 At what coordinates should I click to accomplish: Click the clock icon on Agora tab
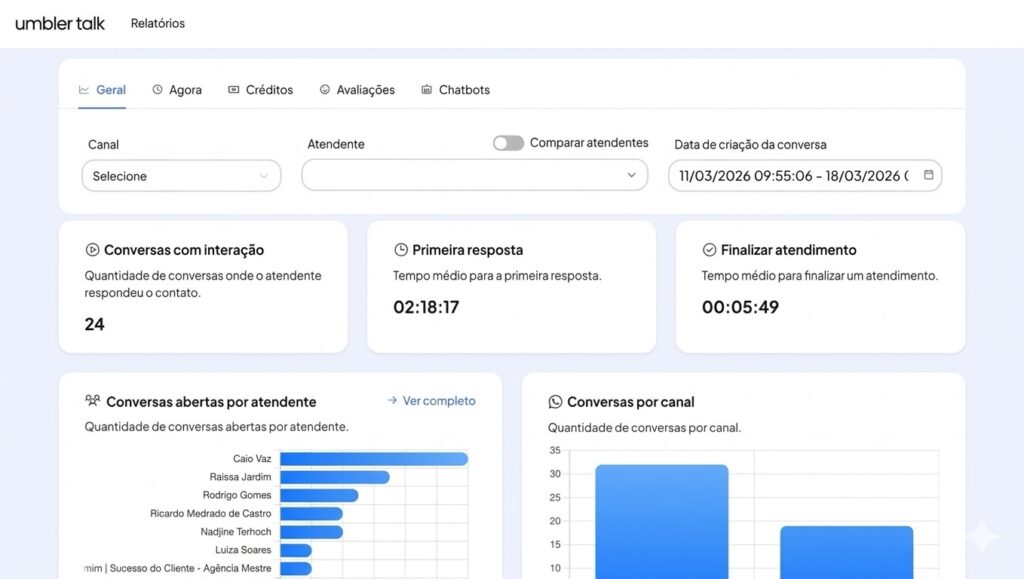[x=157, y=89]
